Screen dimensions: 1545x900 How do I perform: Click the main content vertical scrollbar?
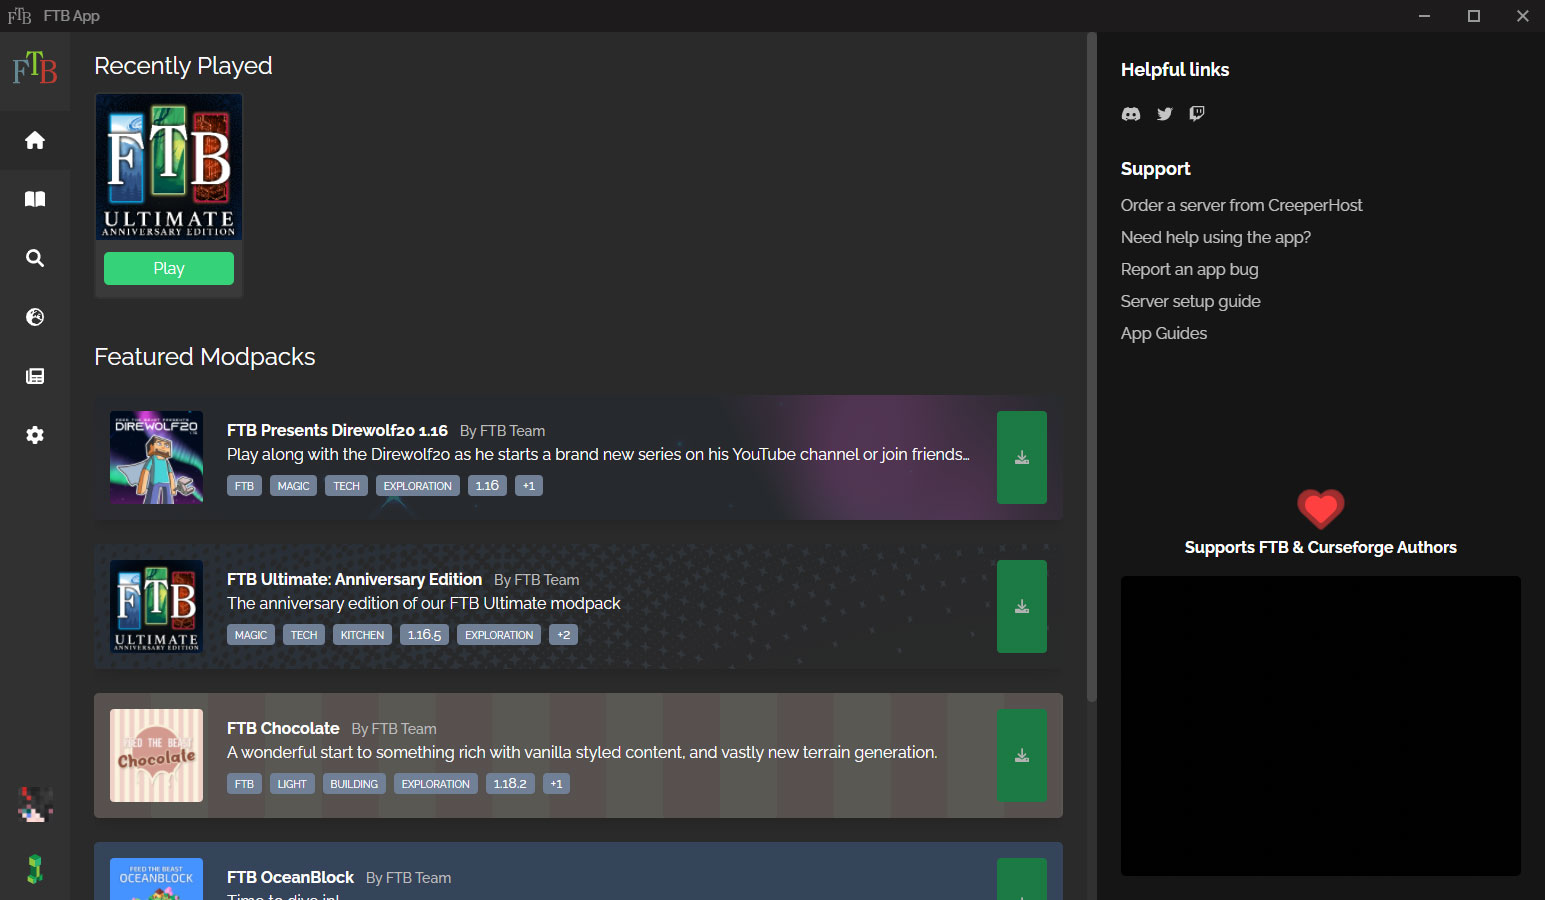coord(1091,367)
